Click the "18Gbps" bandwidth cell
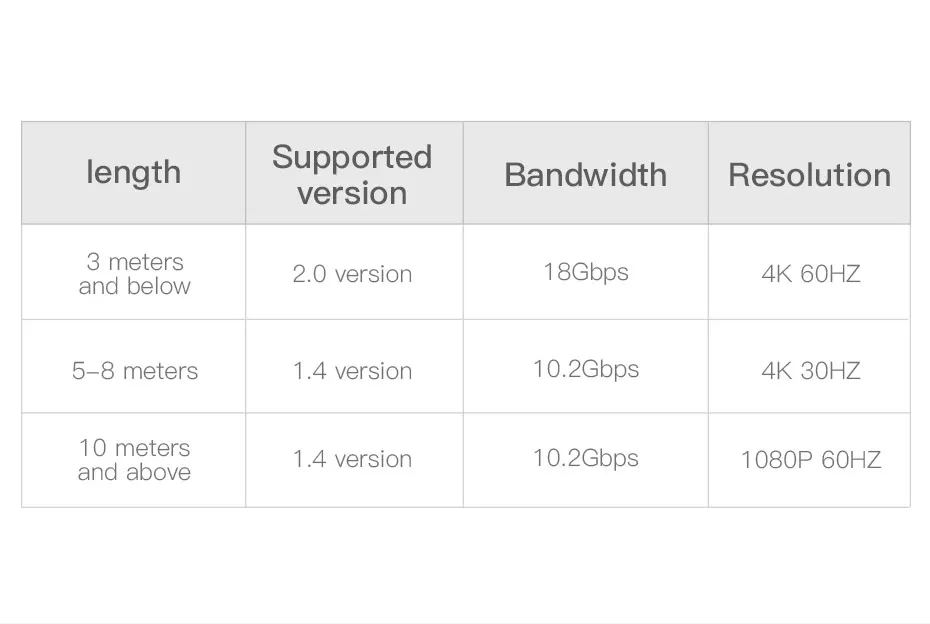Viewport: 930px width, 624px height. click(x=585, y=272)
